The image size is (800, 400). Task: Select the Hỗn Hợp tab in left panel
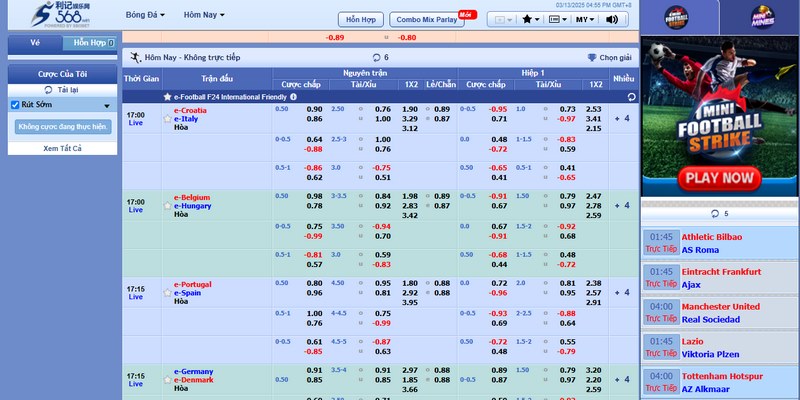89,43
